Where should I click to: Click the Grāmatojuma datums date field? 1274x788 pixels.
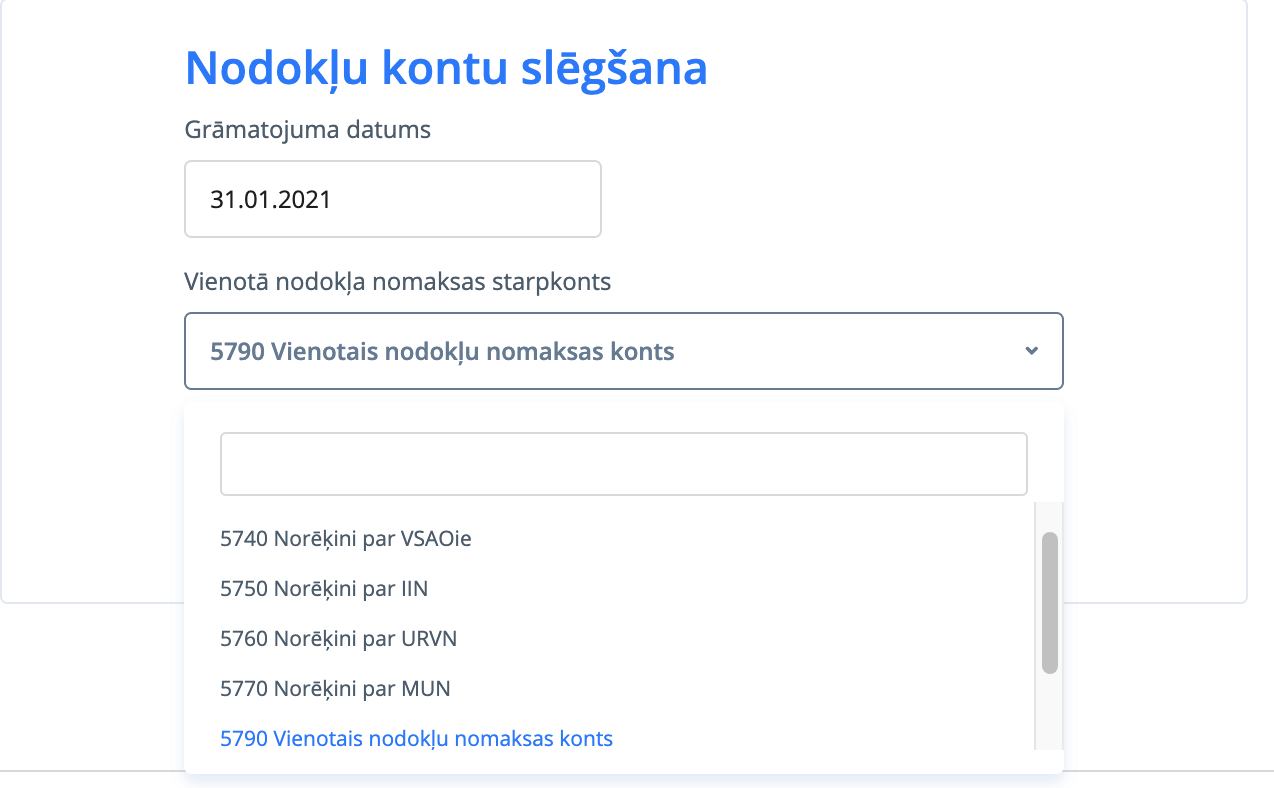[x=392, y=199]
